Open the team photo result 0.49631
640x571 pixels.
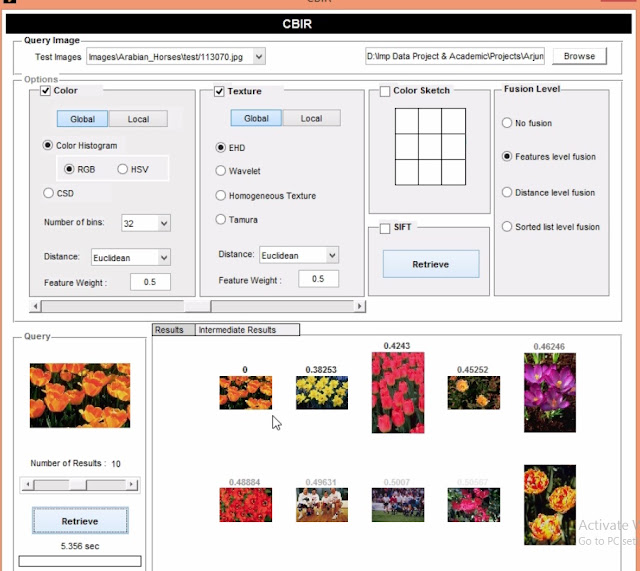pos(322,504)
